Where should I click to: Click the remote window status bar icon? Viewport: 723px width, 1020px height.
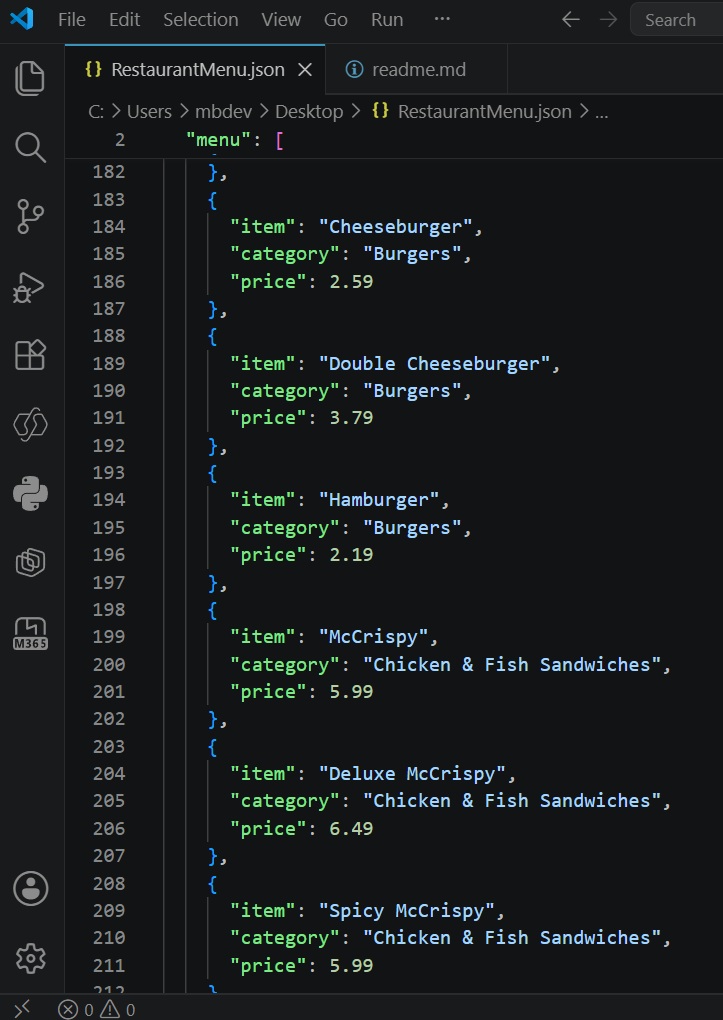tap(22, 1009)
